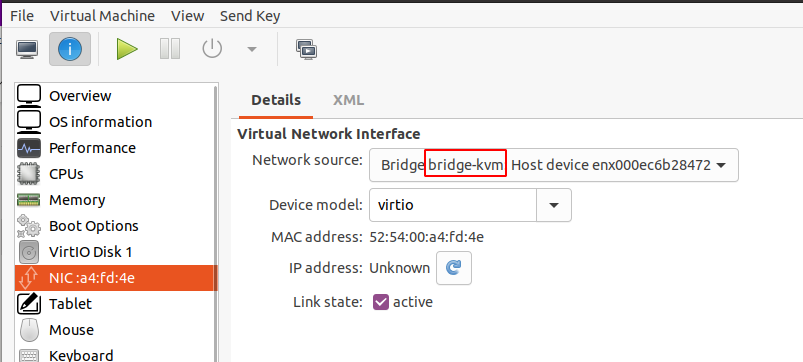Open the manage VM snapshots icon
The height and width of the screenshot is (362, 803).
pos(306,49)
